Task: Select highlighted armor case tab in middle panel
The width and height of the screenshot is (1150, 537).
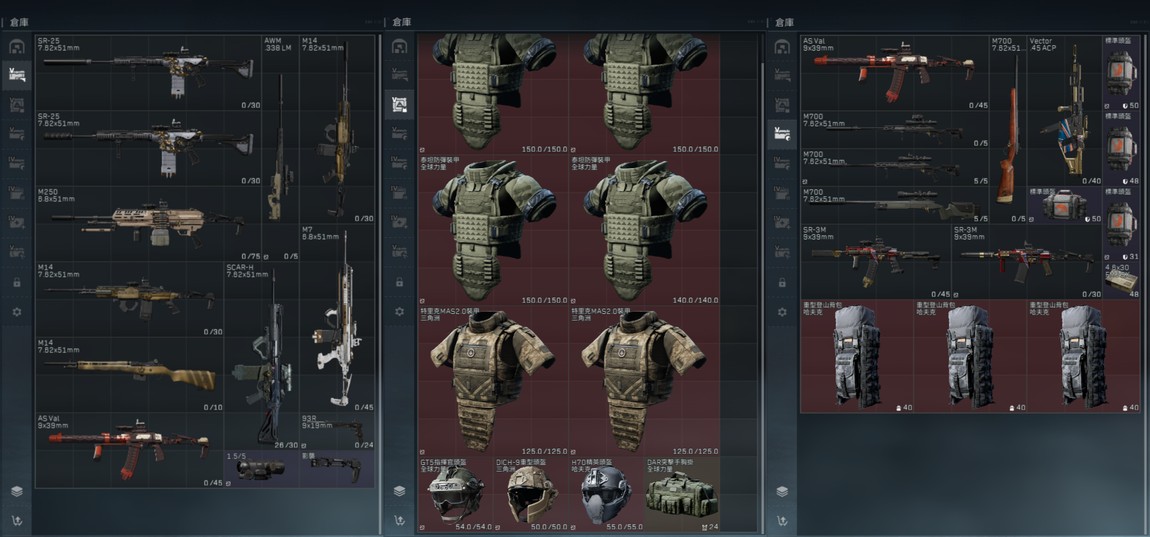Action: [x=399, y=105]
